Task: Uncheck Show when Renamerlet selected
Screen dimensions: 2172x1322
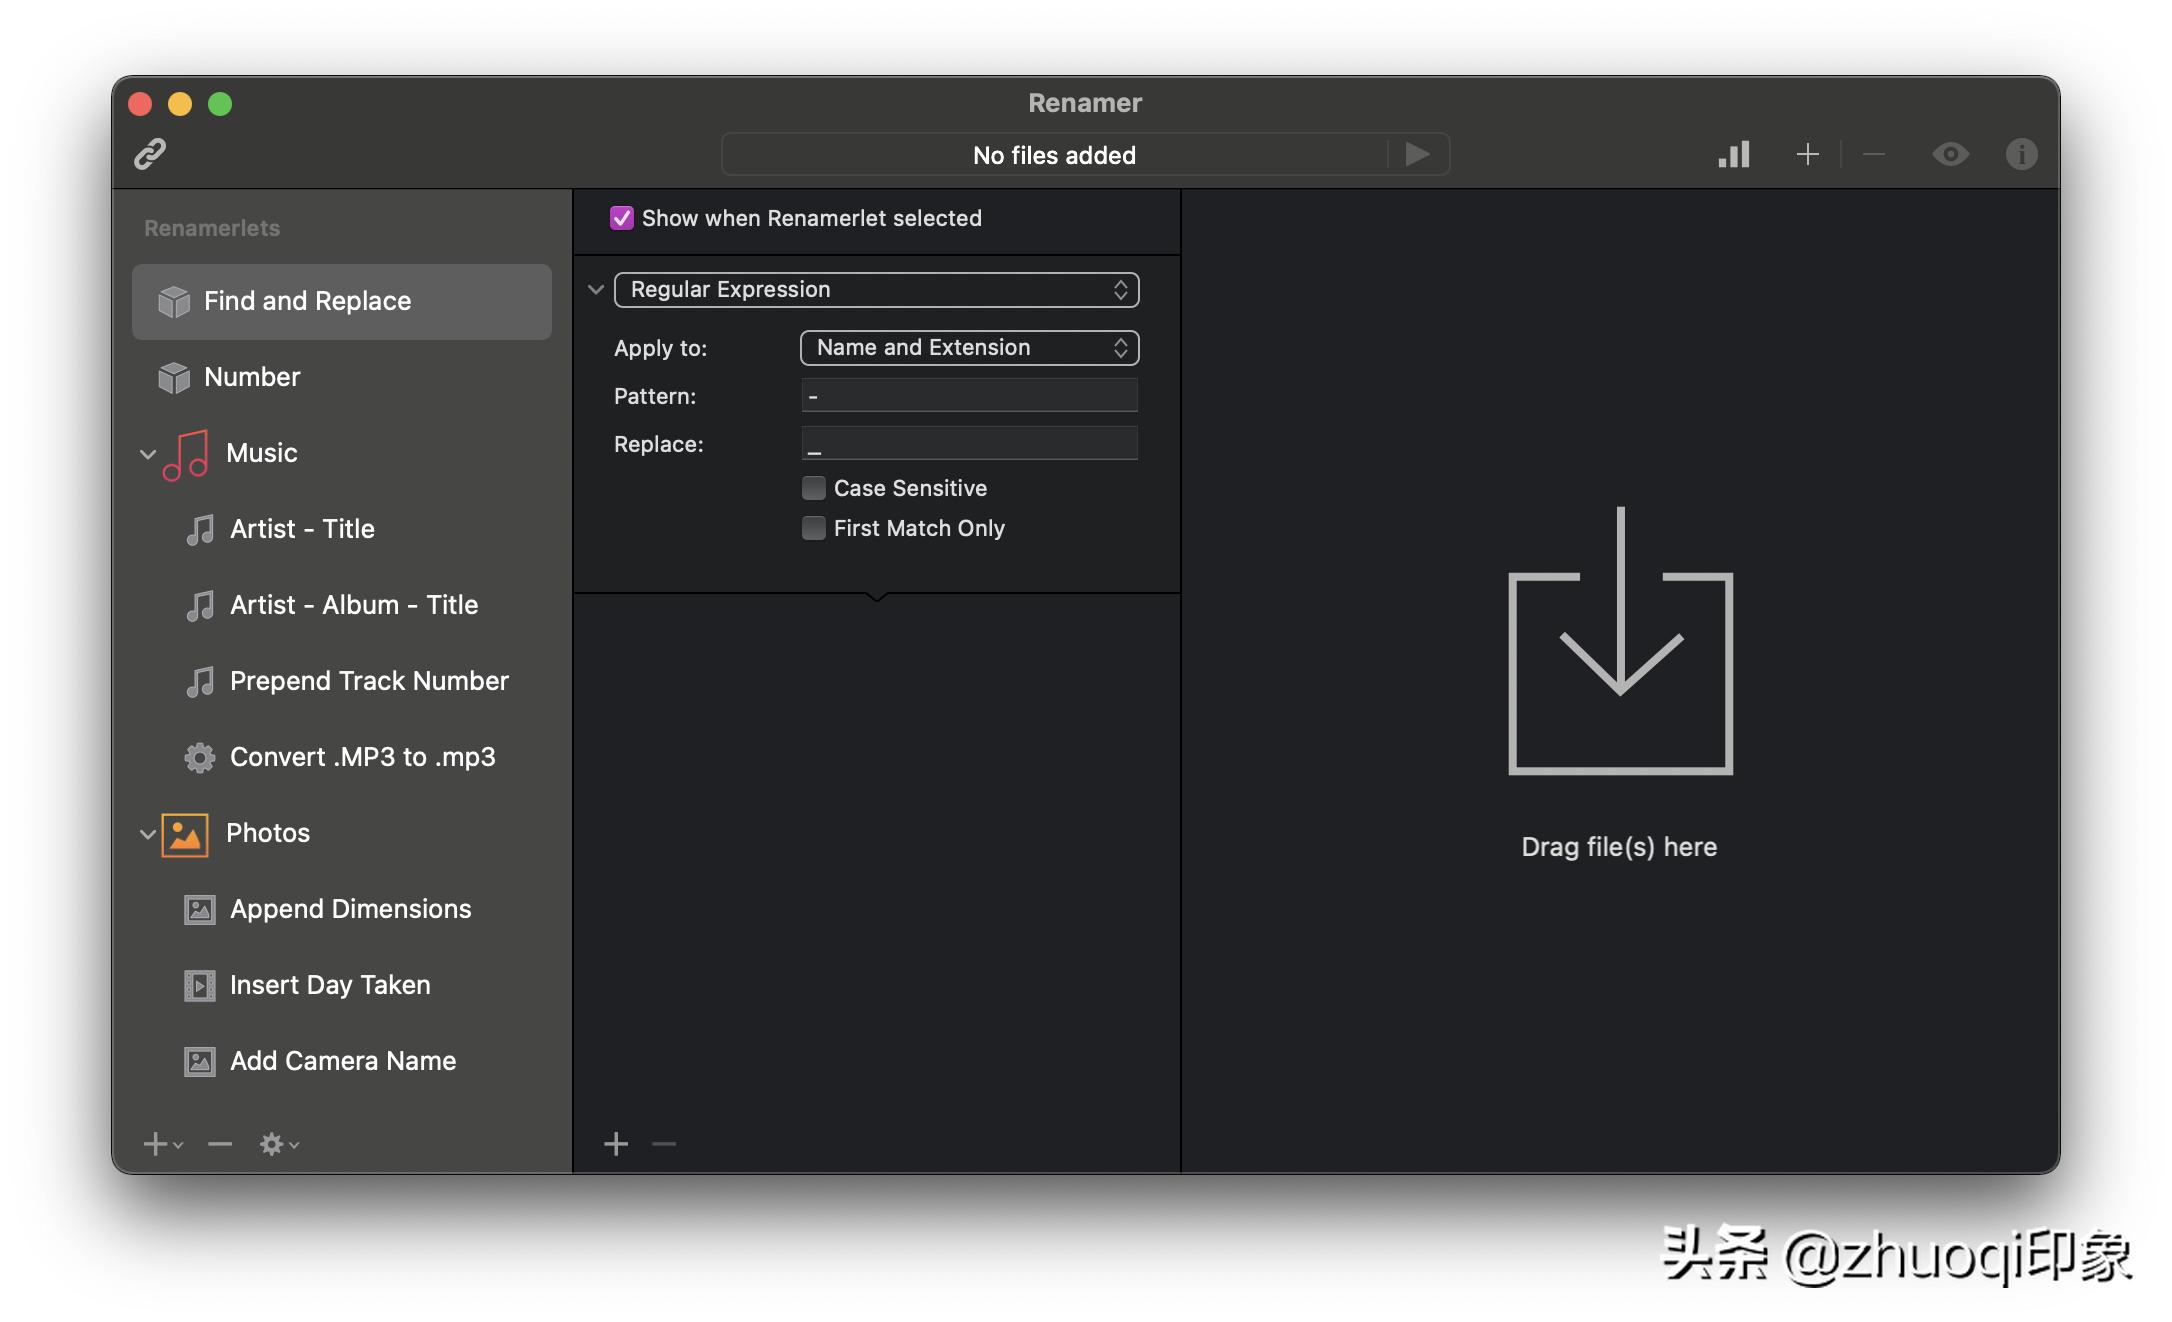Action: point(622,218)
